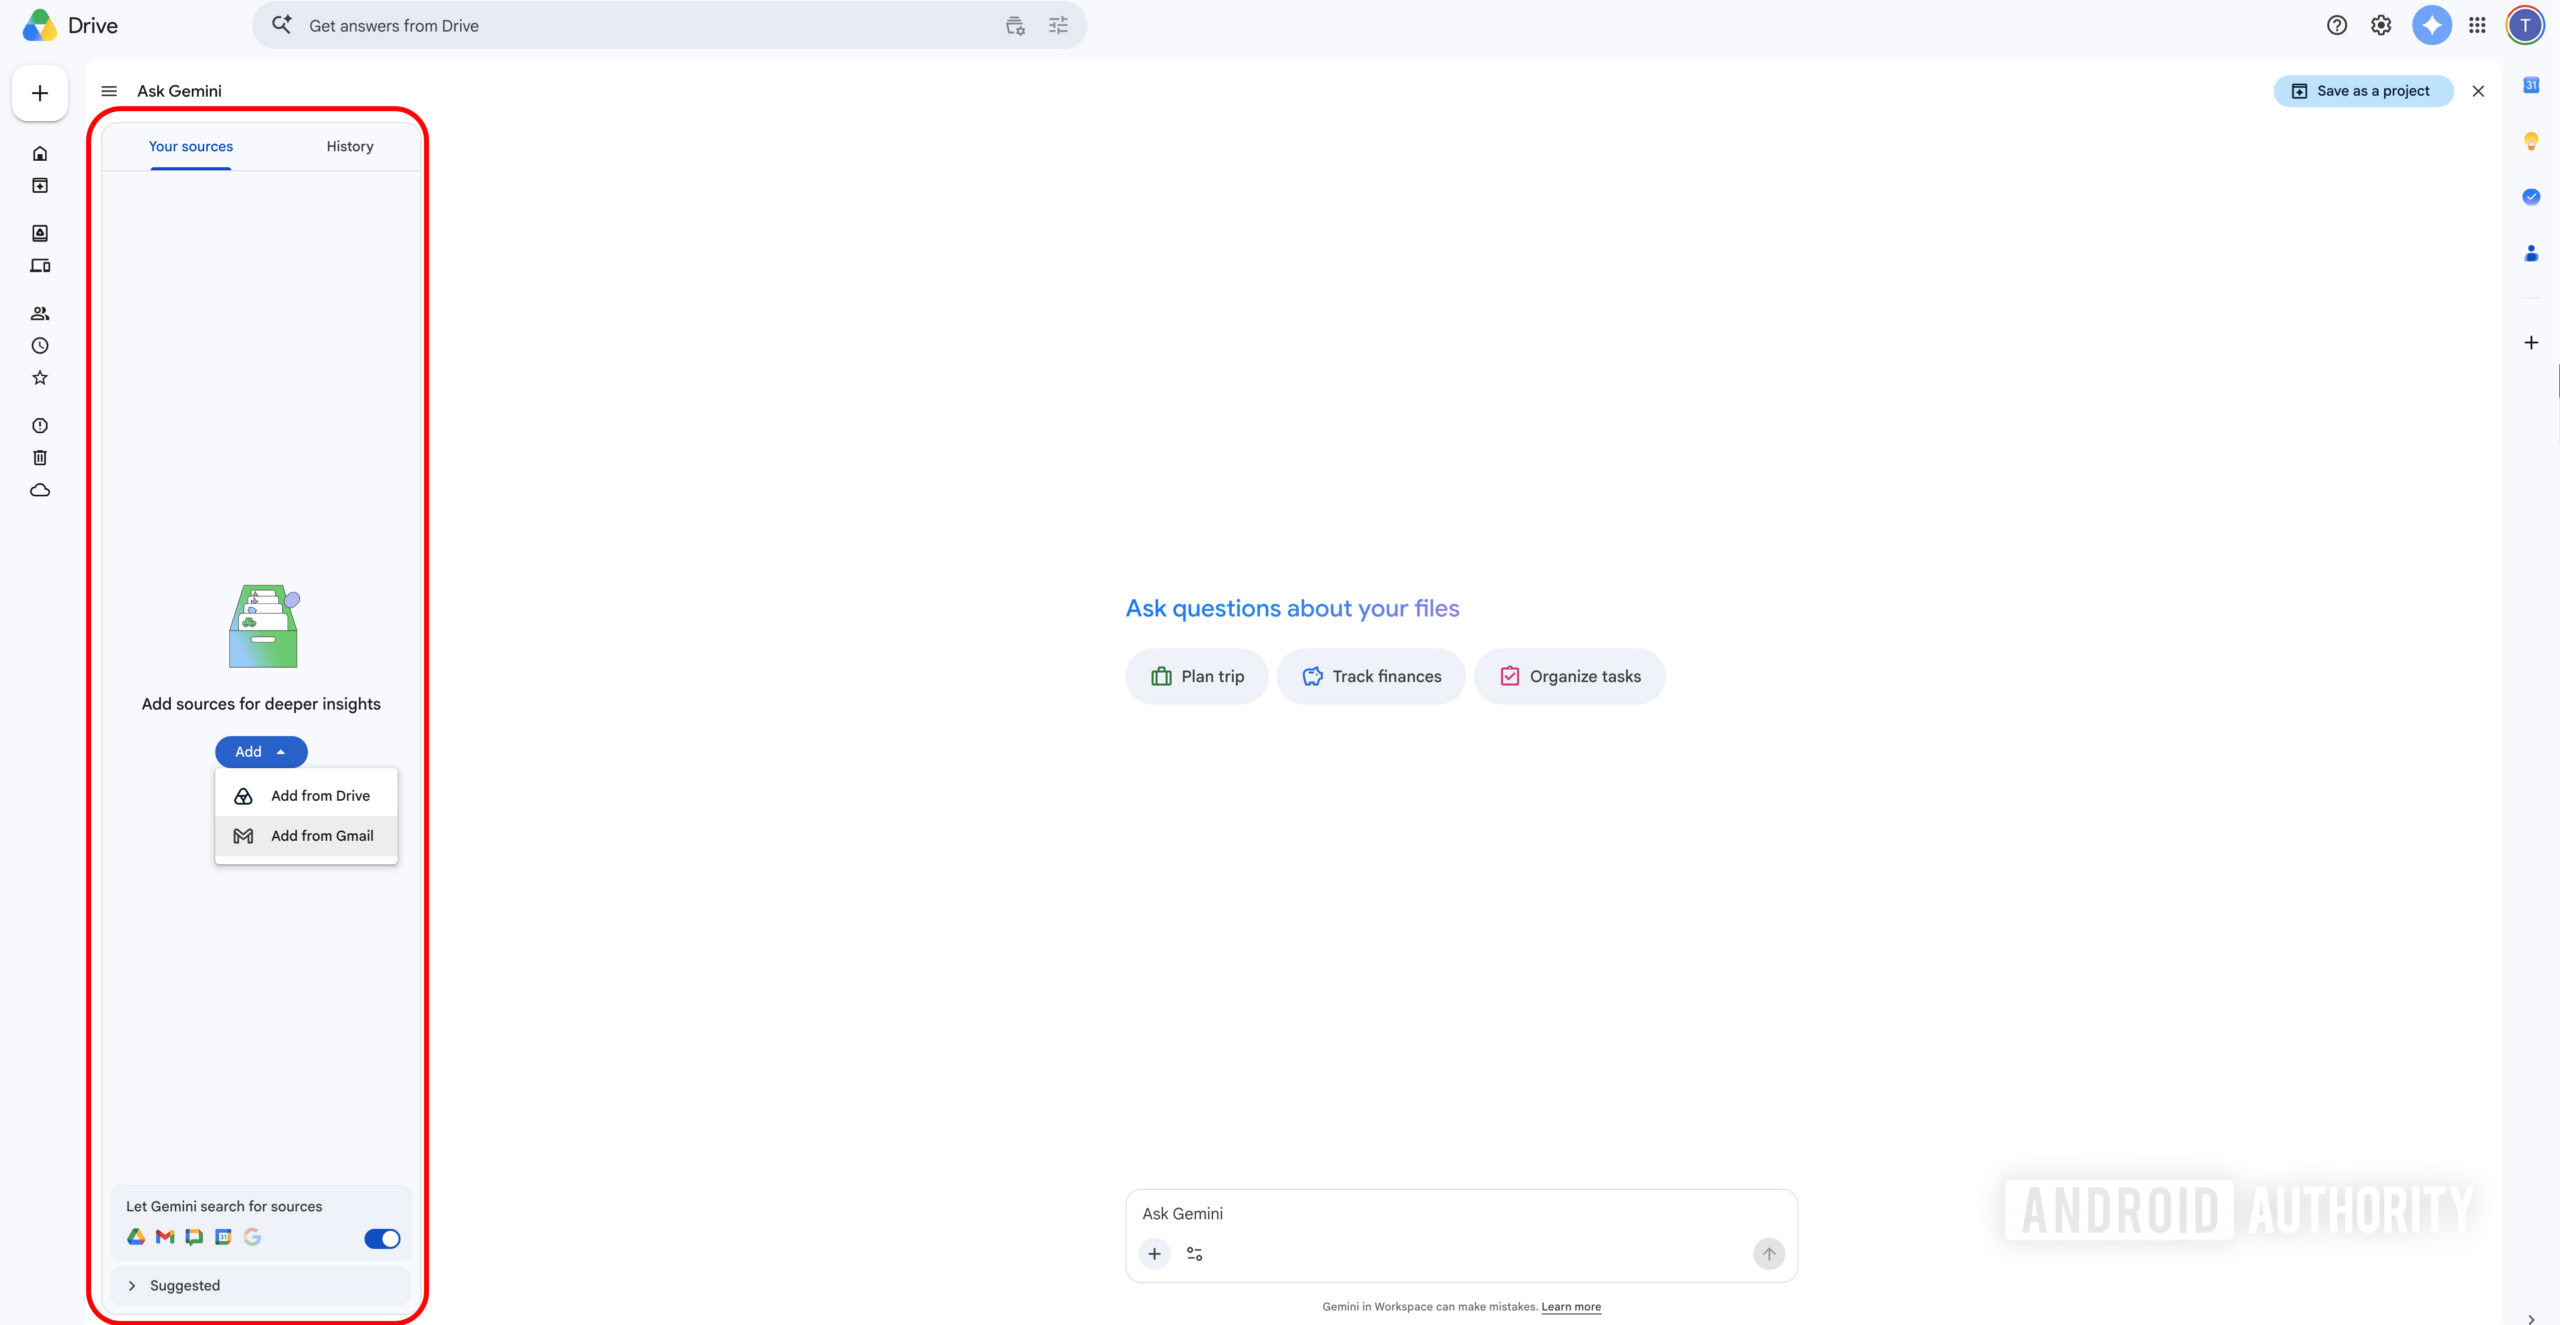Open advanced search filter options icon

pyautogui.click(x=1058, y=26)
